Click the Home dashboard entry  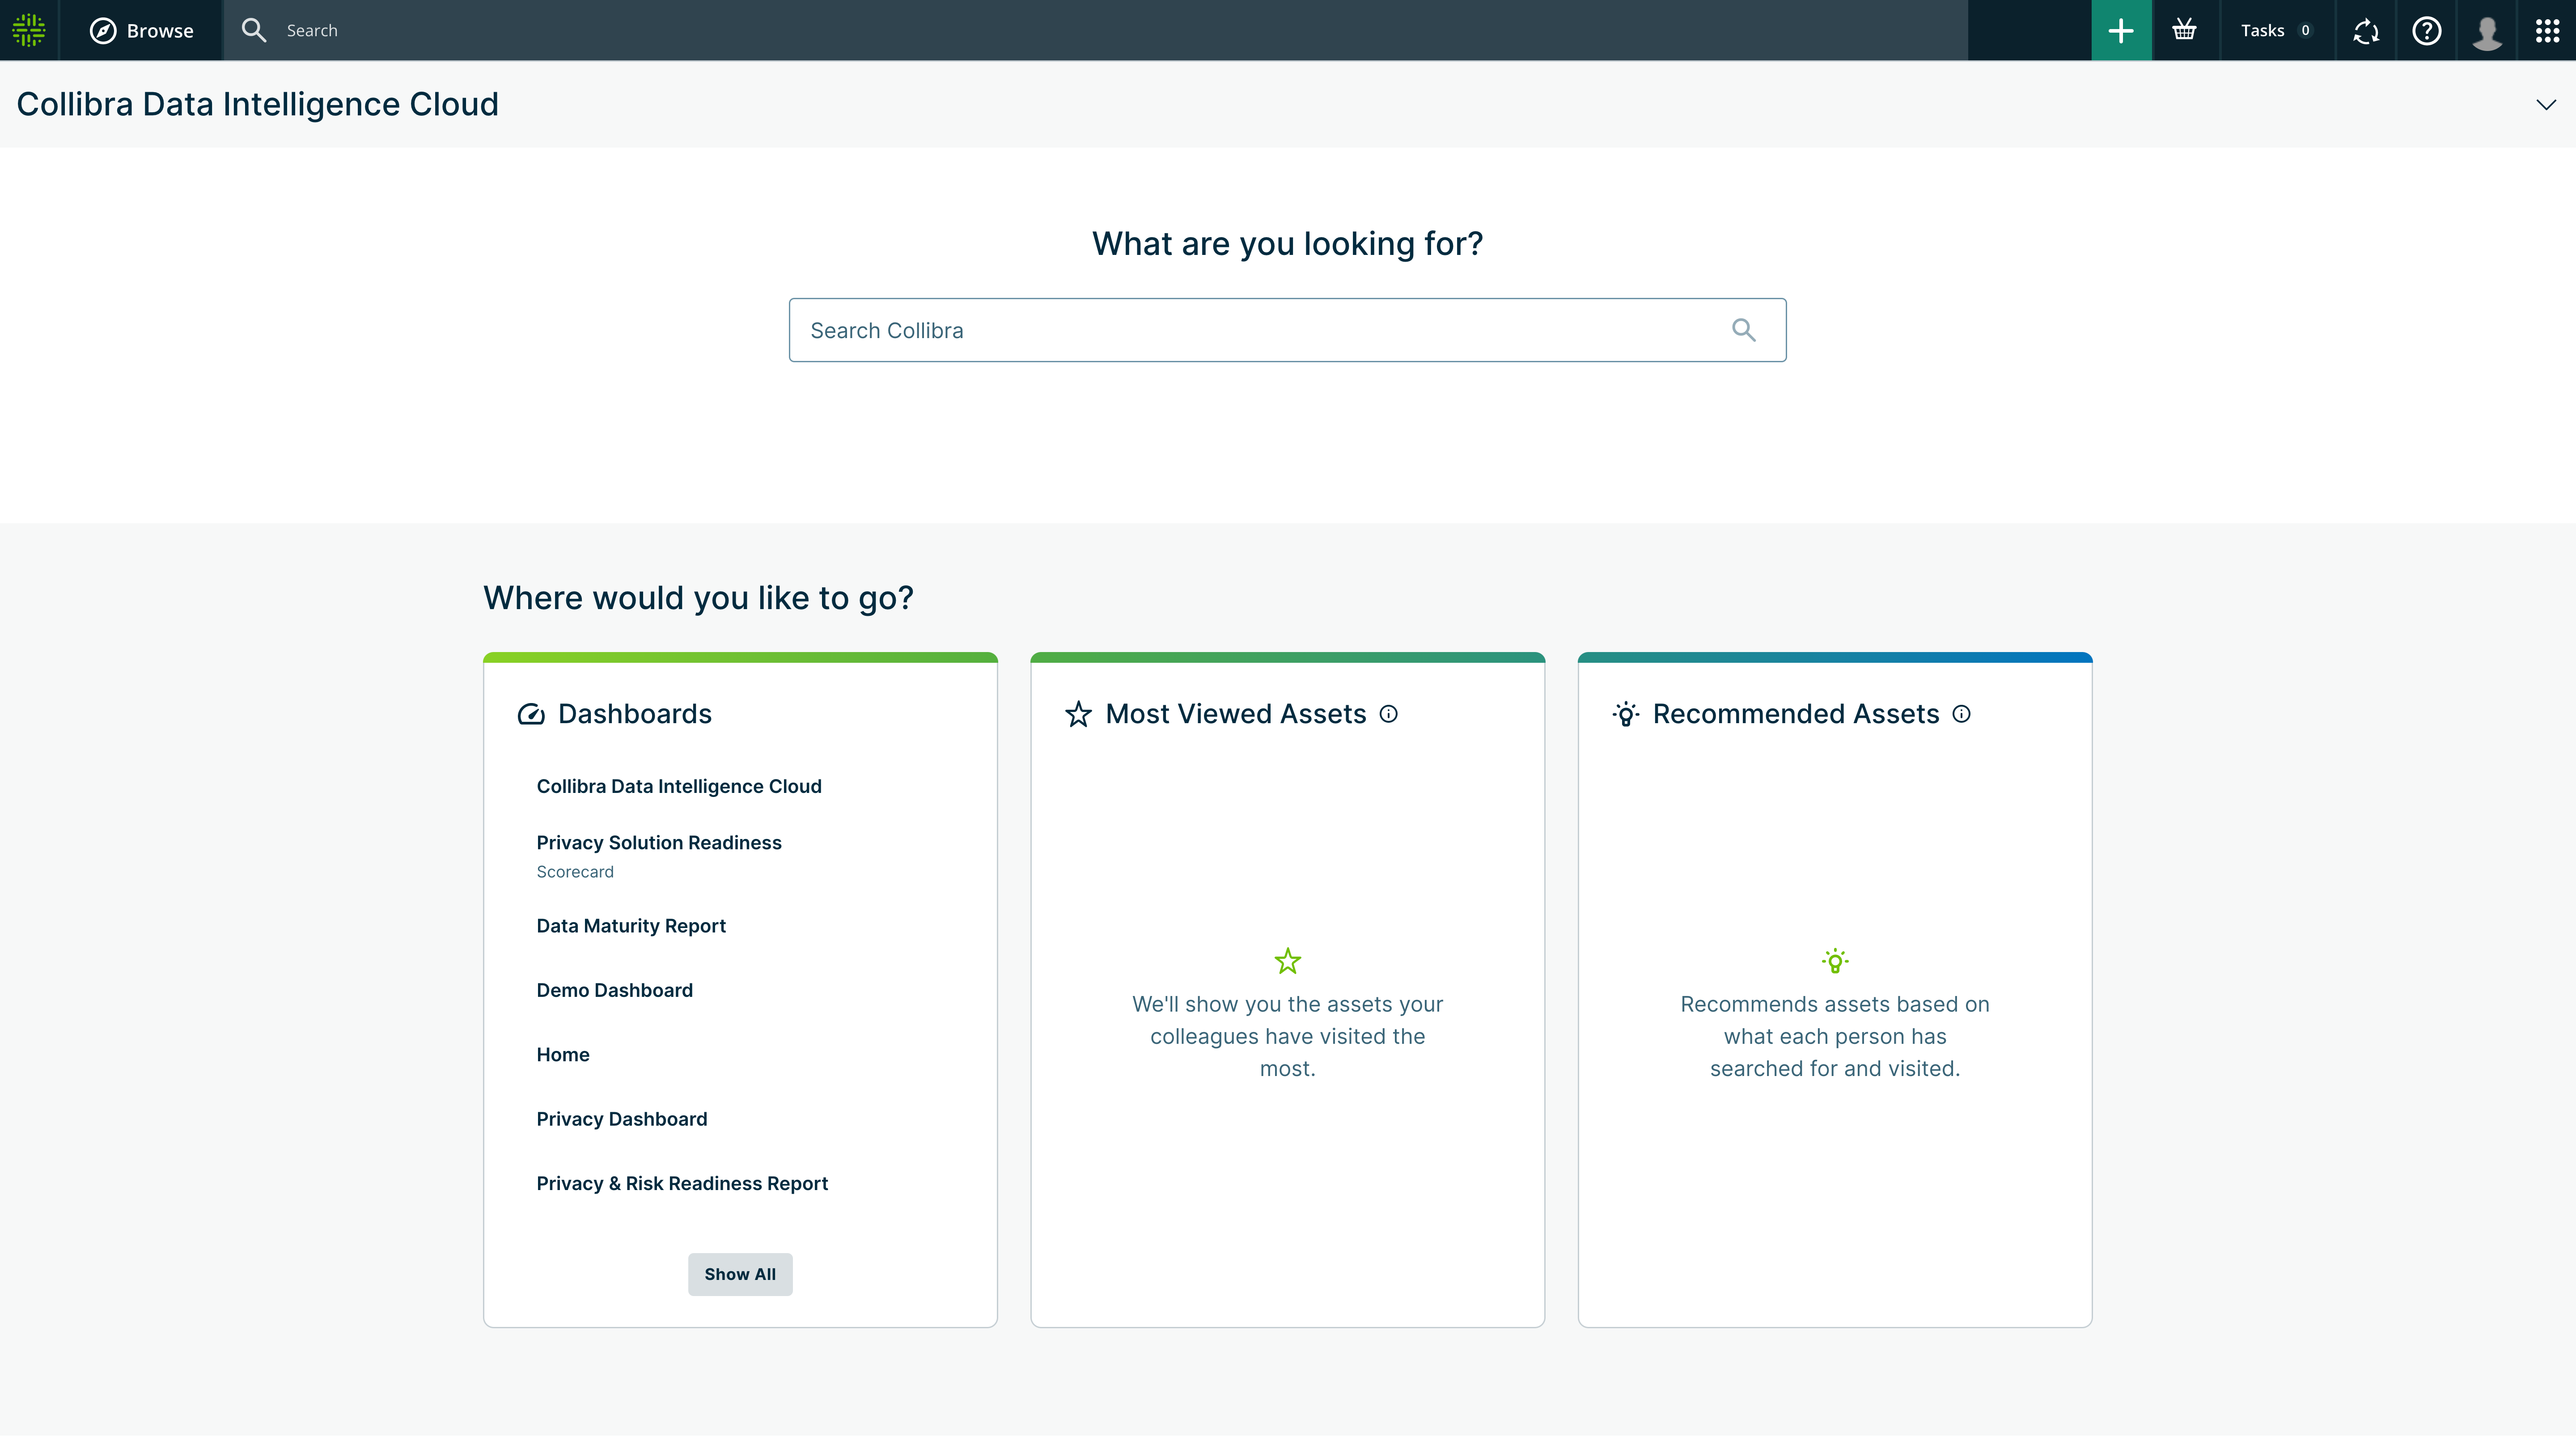click(562, 1054)
